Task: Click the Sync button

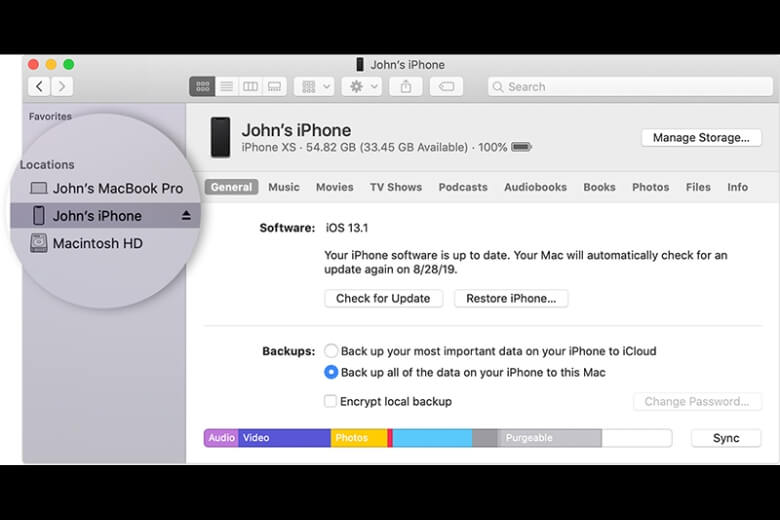Action: tap(726, 438)
